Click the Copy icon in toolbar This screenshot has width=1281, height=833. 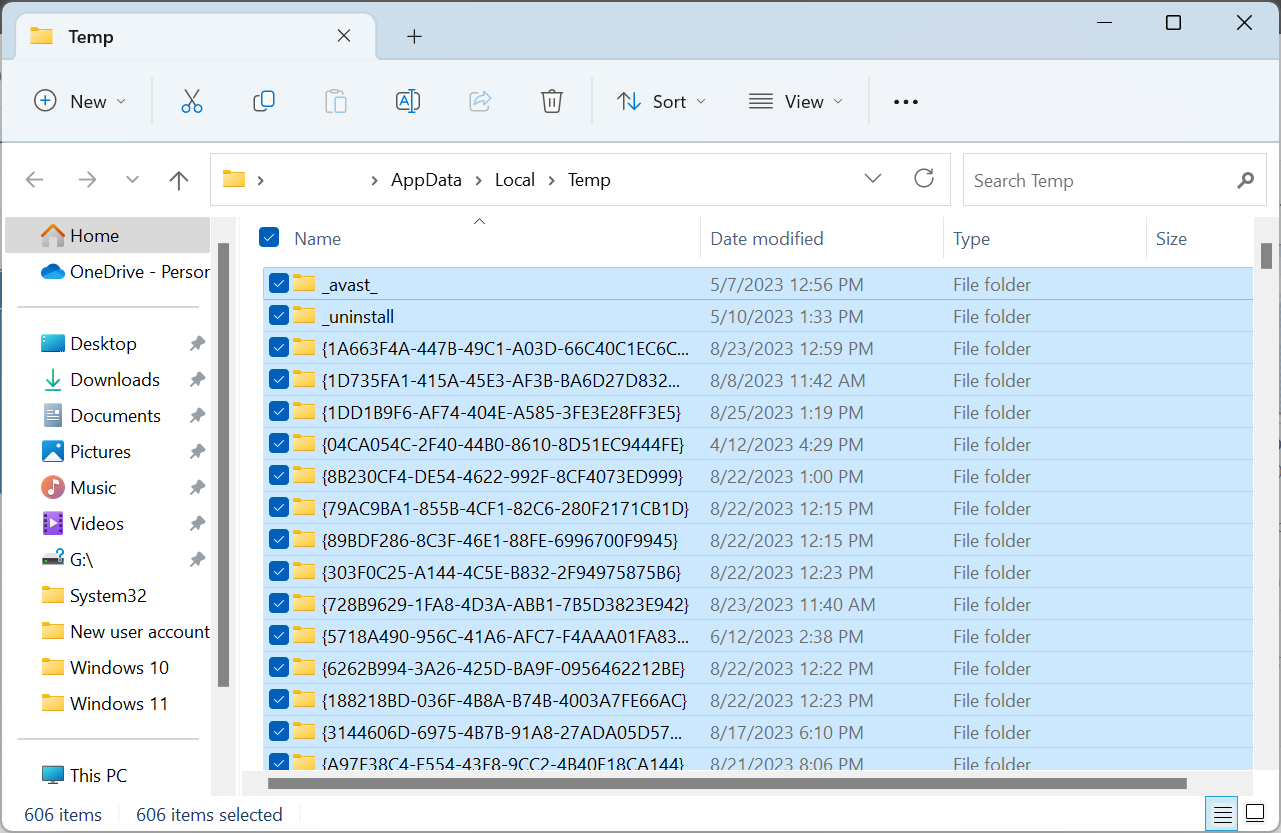point(264,101)
